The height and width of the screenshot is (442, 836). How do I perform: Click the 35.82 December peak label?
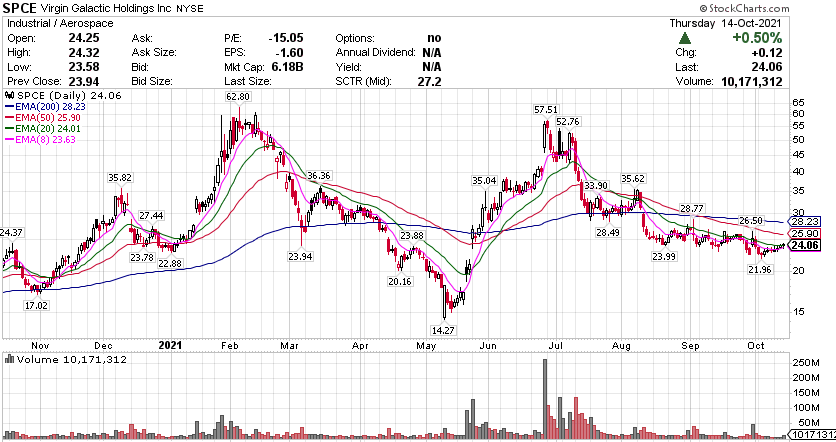[119, 178]
